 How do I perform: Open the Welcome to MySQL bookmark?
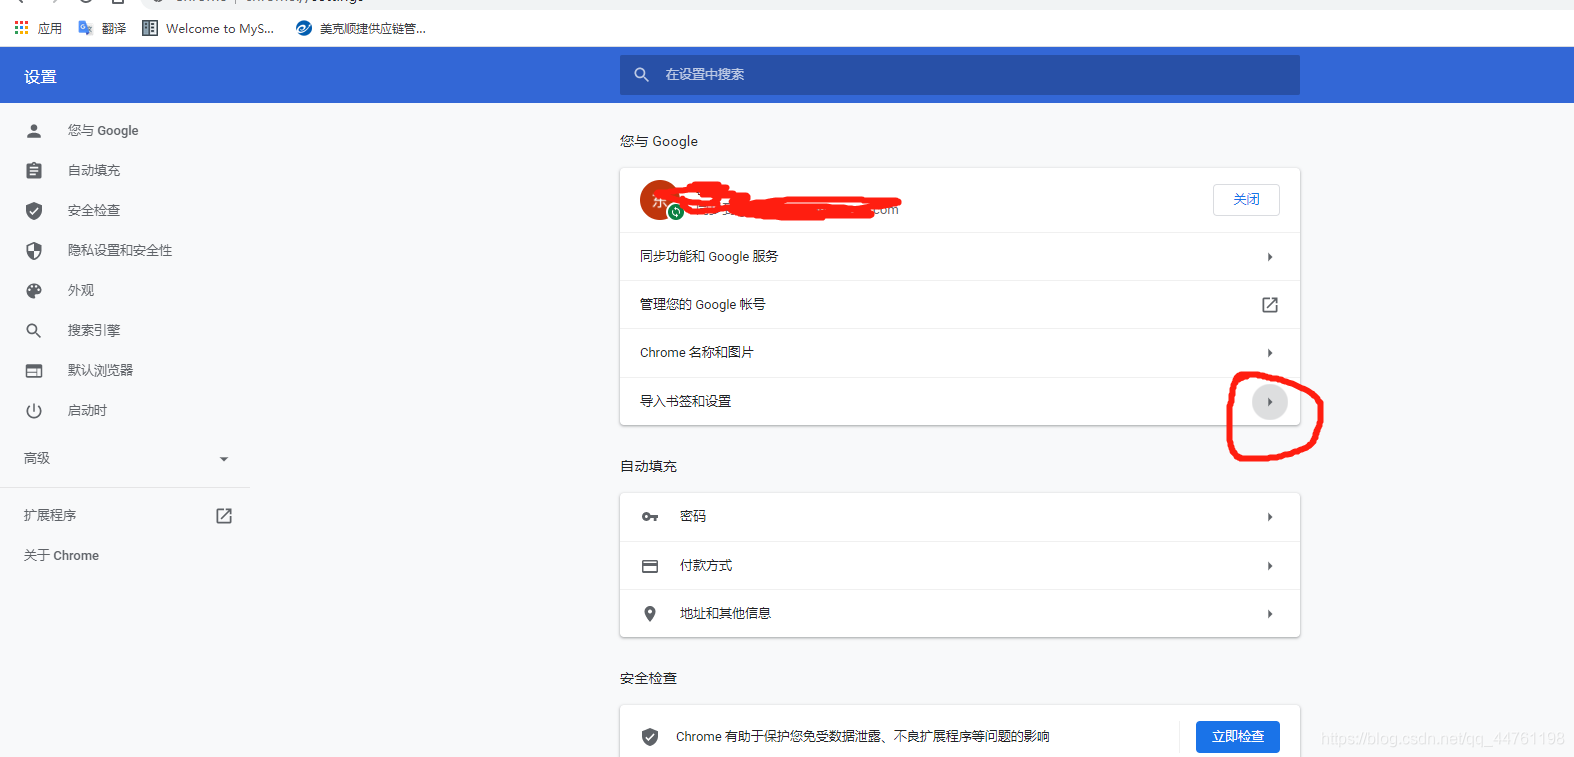click(208, 28)
